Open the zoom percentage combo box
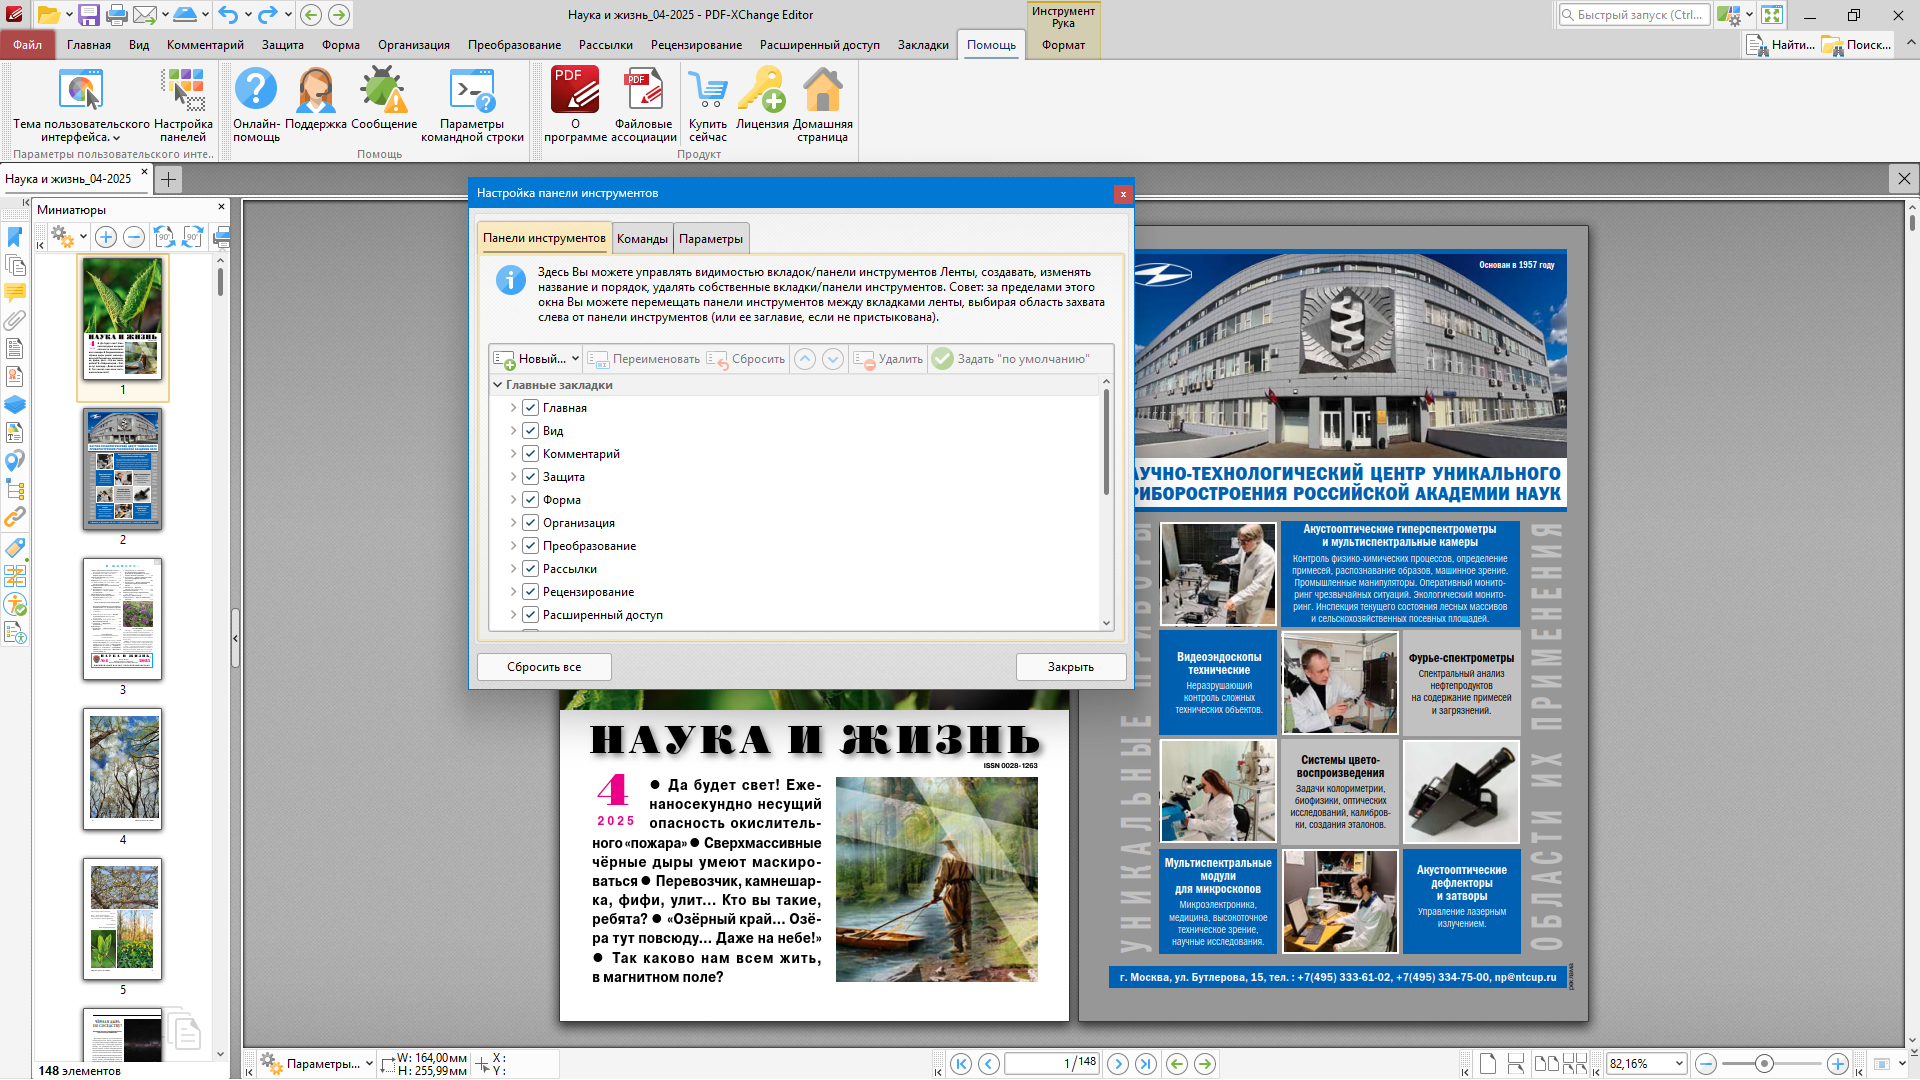 point(1679,1064)
